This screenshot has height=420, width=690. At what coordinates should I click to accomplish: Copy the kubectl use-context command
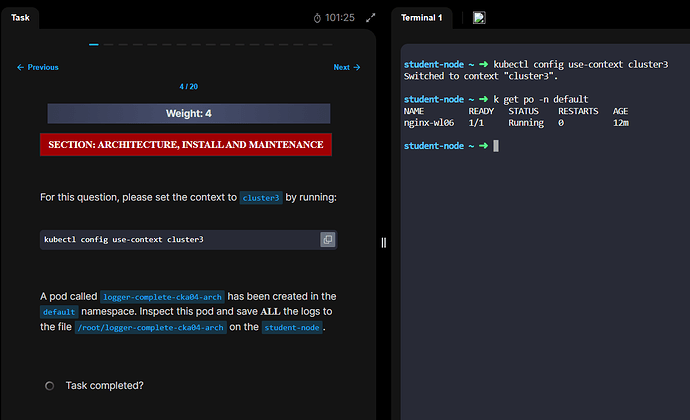pyautogui.click(x=327, y=240)
